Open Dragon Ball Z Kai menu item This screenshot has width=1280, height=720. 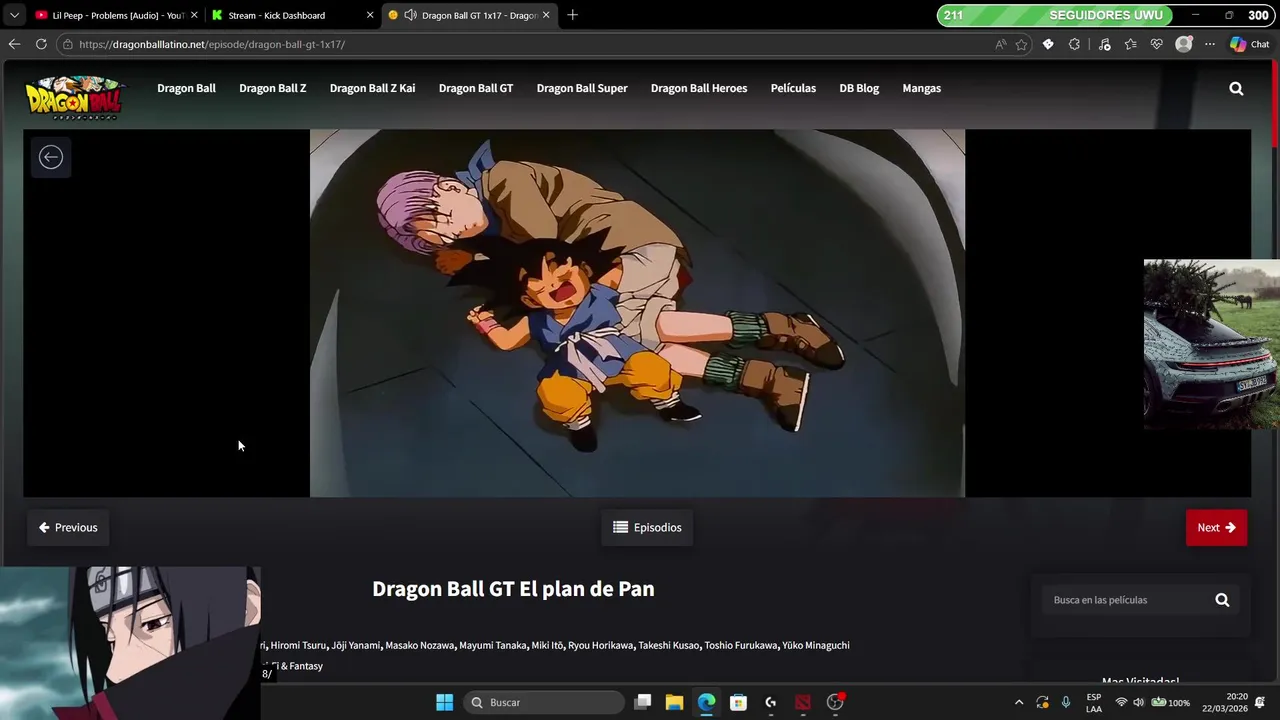click(372, 88)
